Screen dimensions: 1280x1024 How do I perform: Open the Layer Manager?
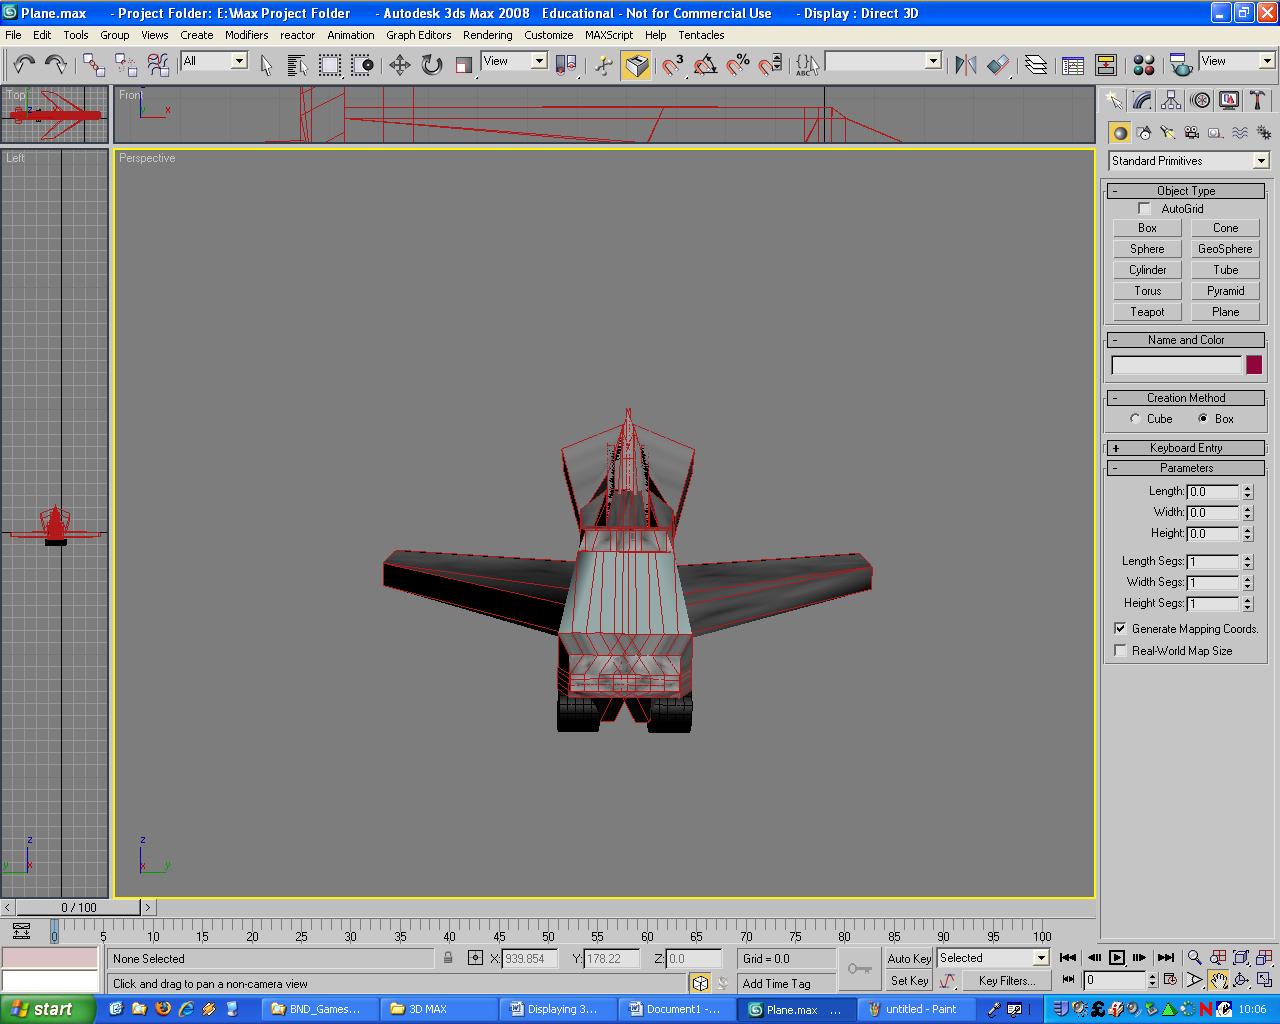point(1037,63)
